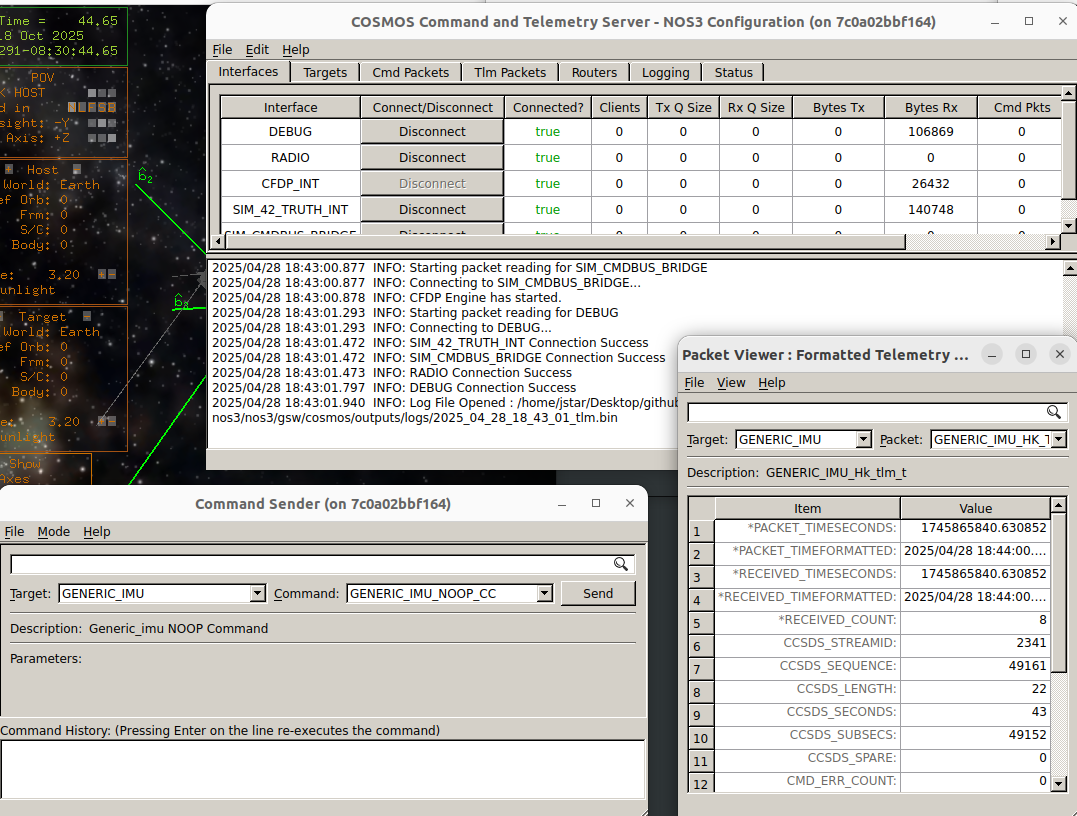Switch to the Targets tab

coord(325,72)
